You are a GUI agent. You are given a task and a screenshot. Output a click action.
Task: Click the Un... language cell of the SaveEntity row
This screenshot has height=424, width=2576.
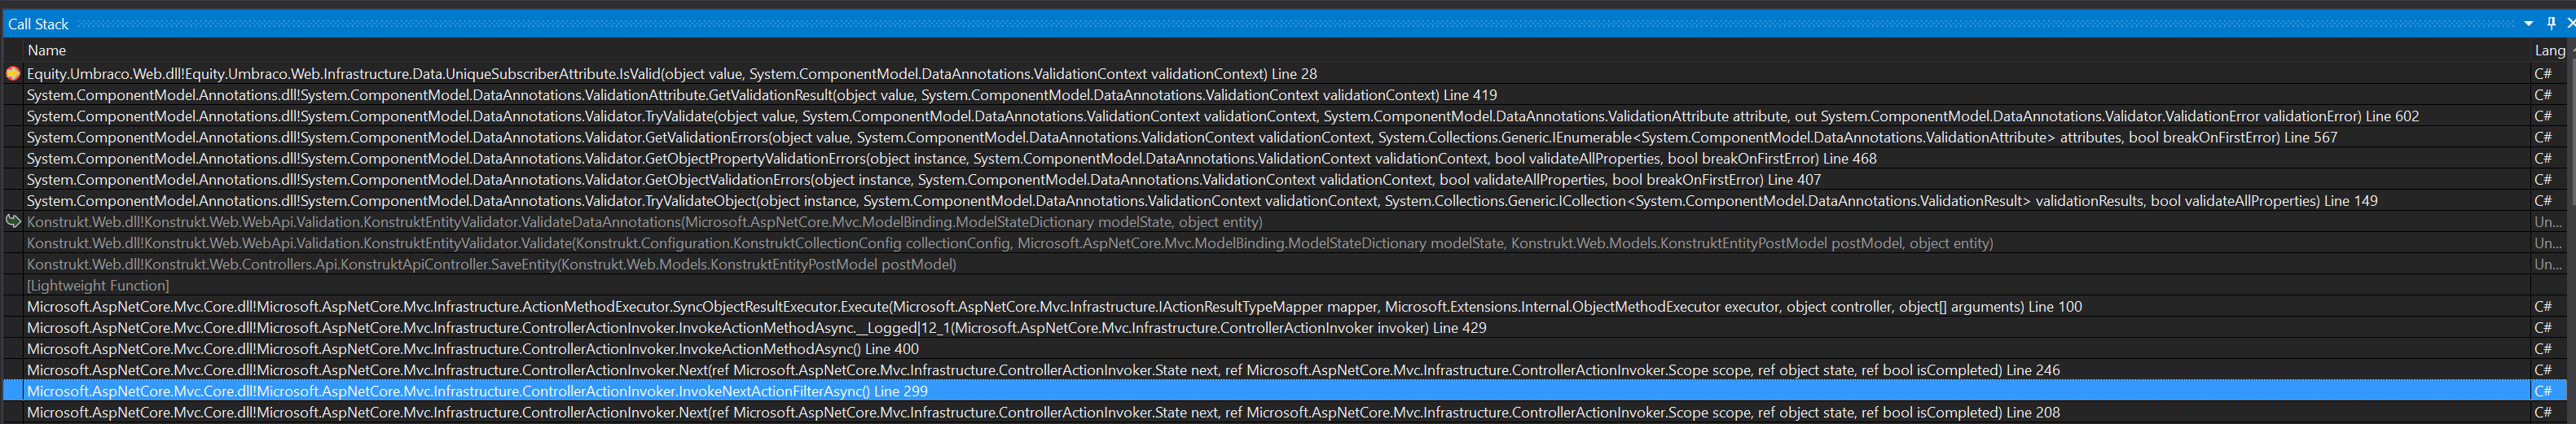[2549, 264]
